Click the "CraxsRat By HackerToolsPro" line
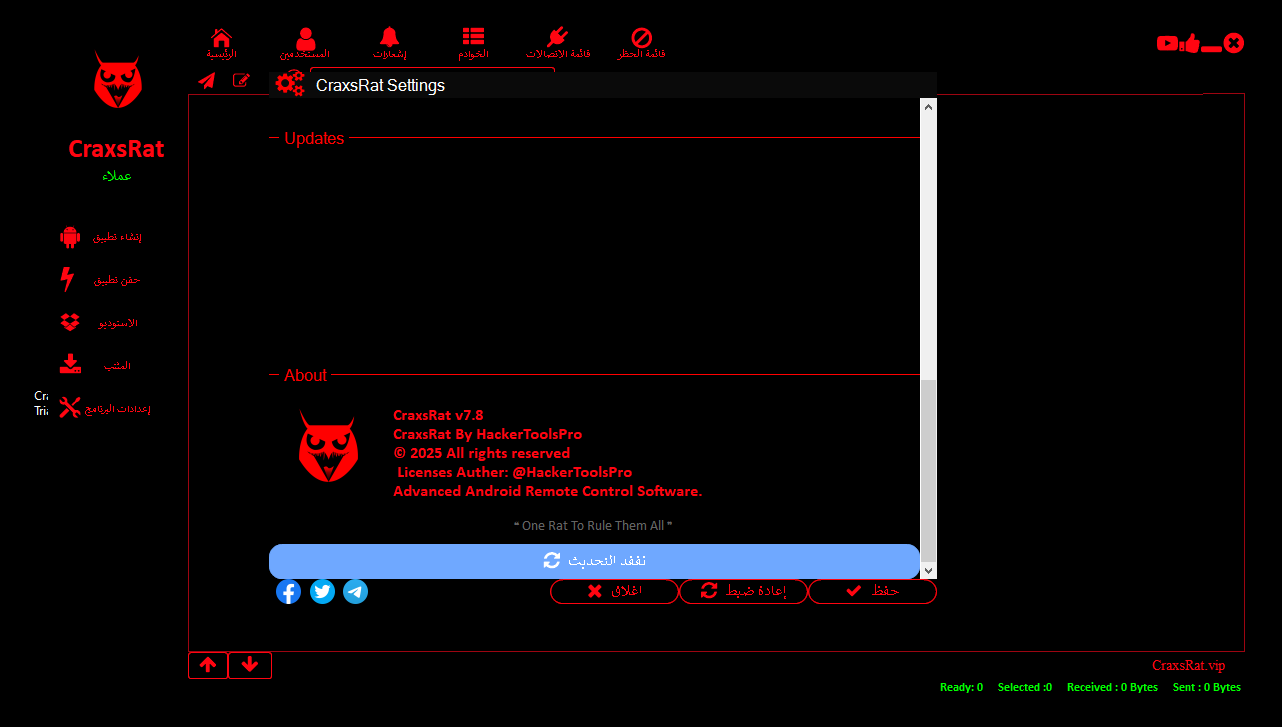Screen dimensions: 1282x727 [487, 434]
